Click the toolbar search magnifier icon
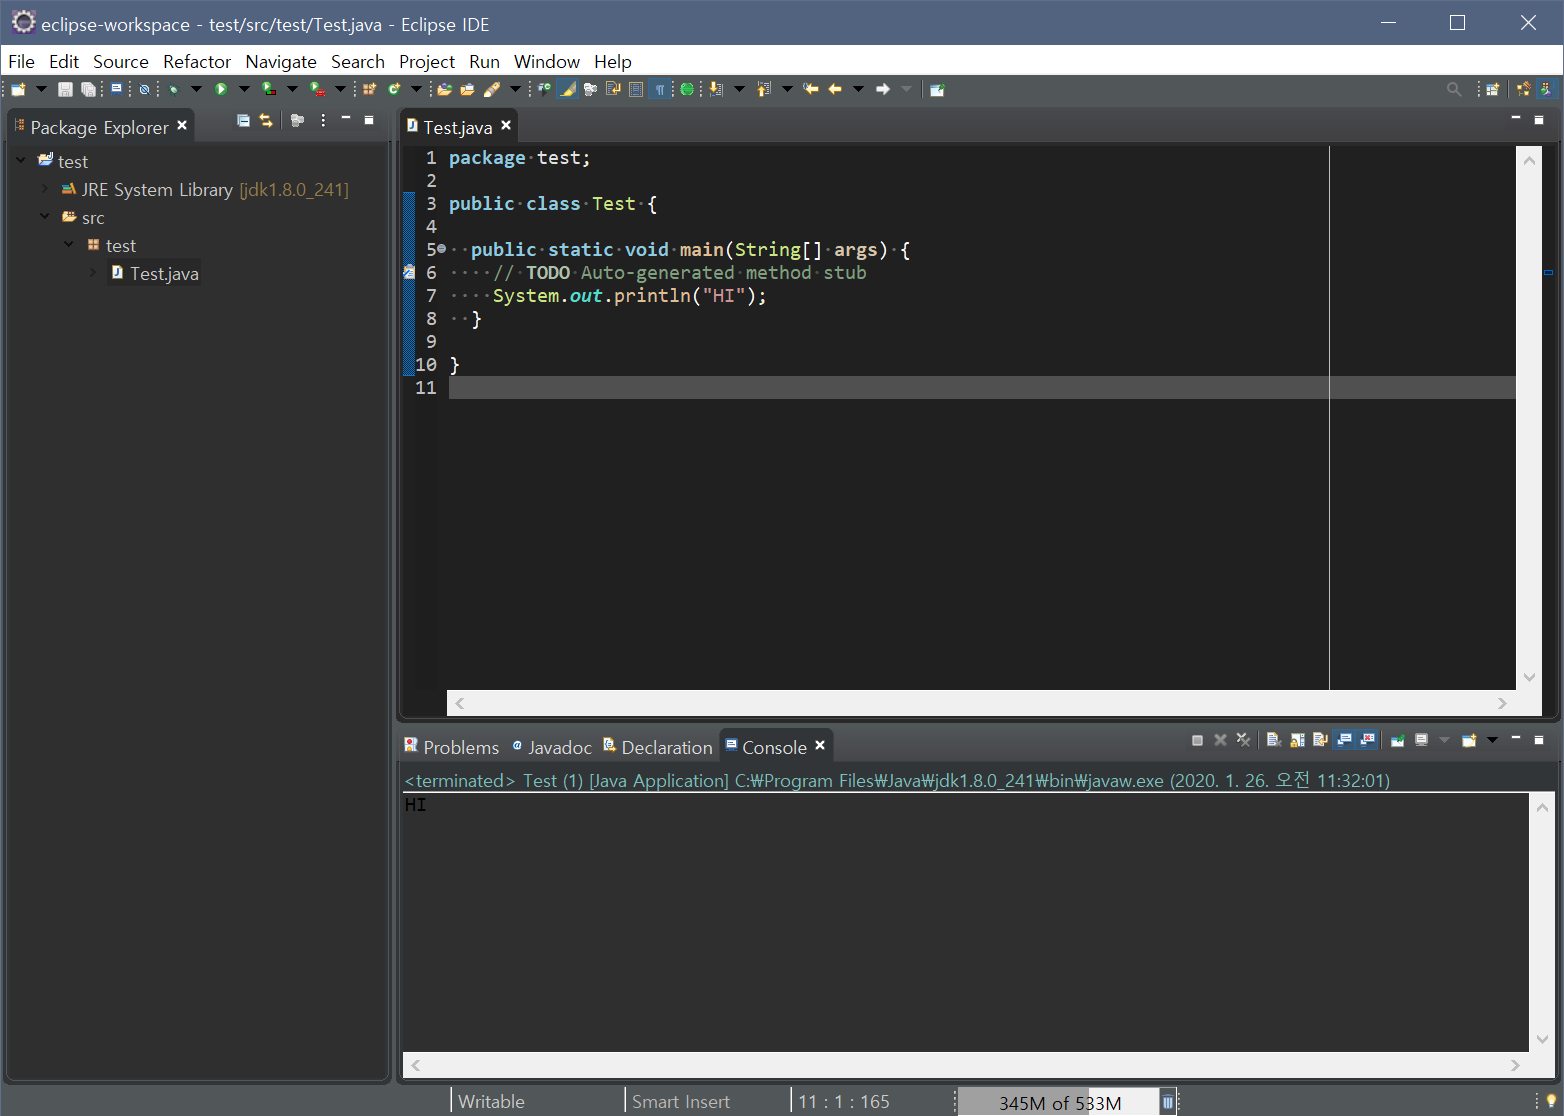 click(x=1454, y=89)
